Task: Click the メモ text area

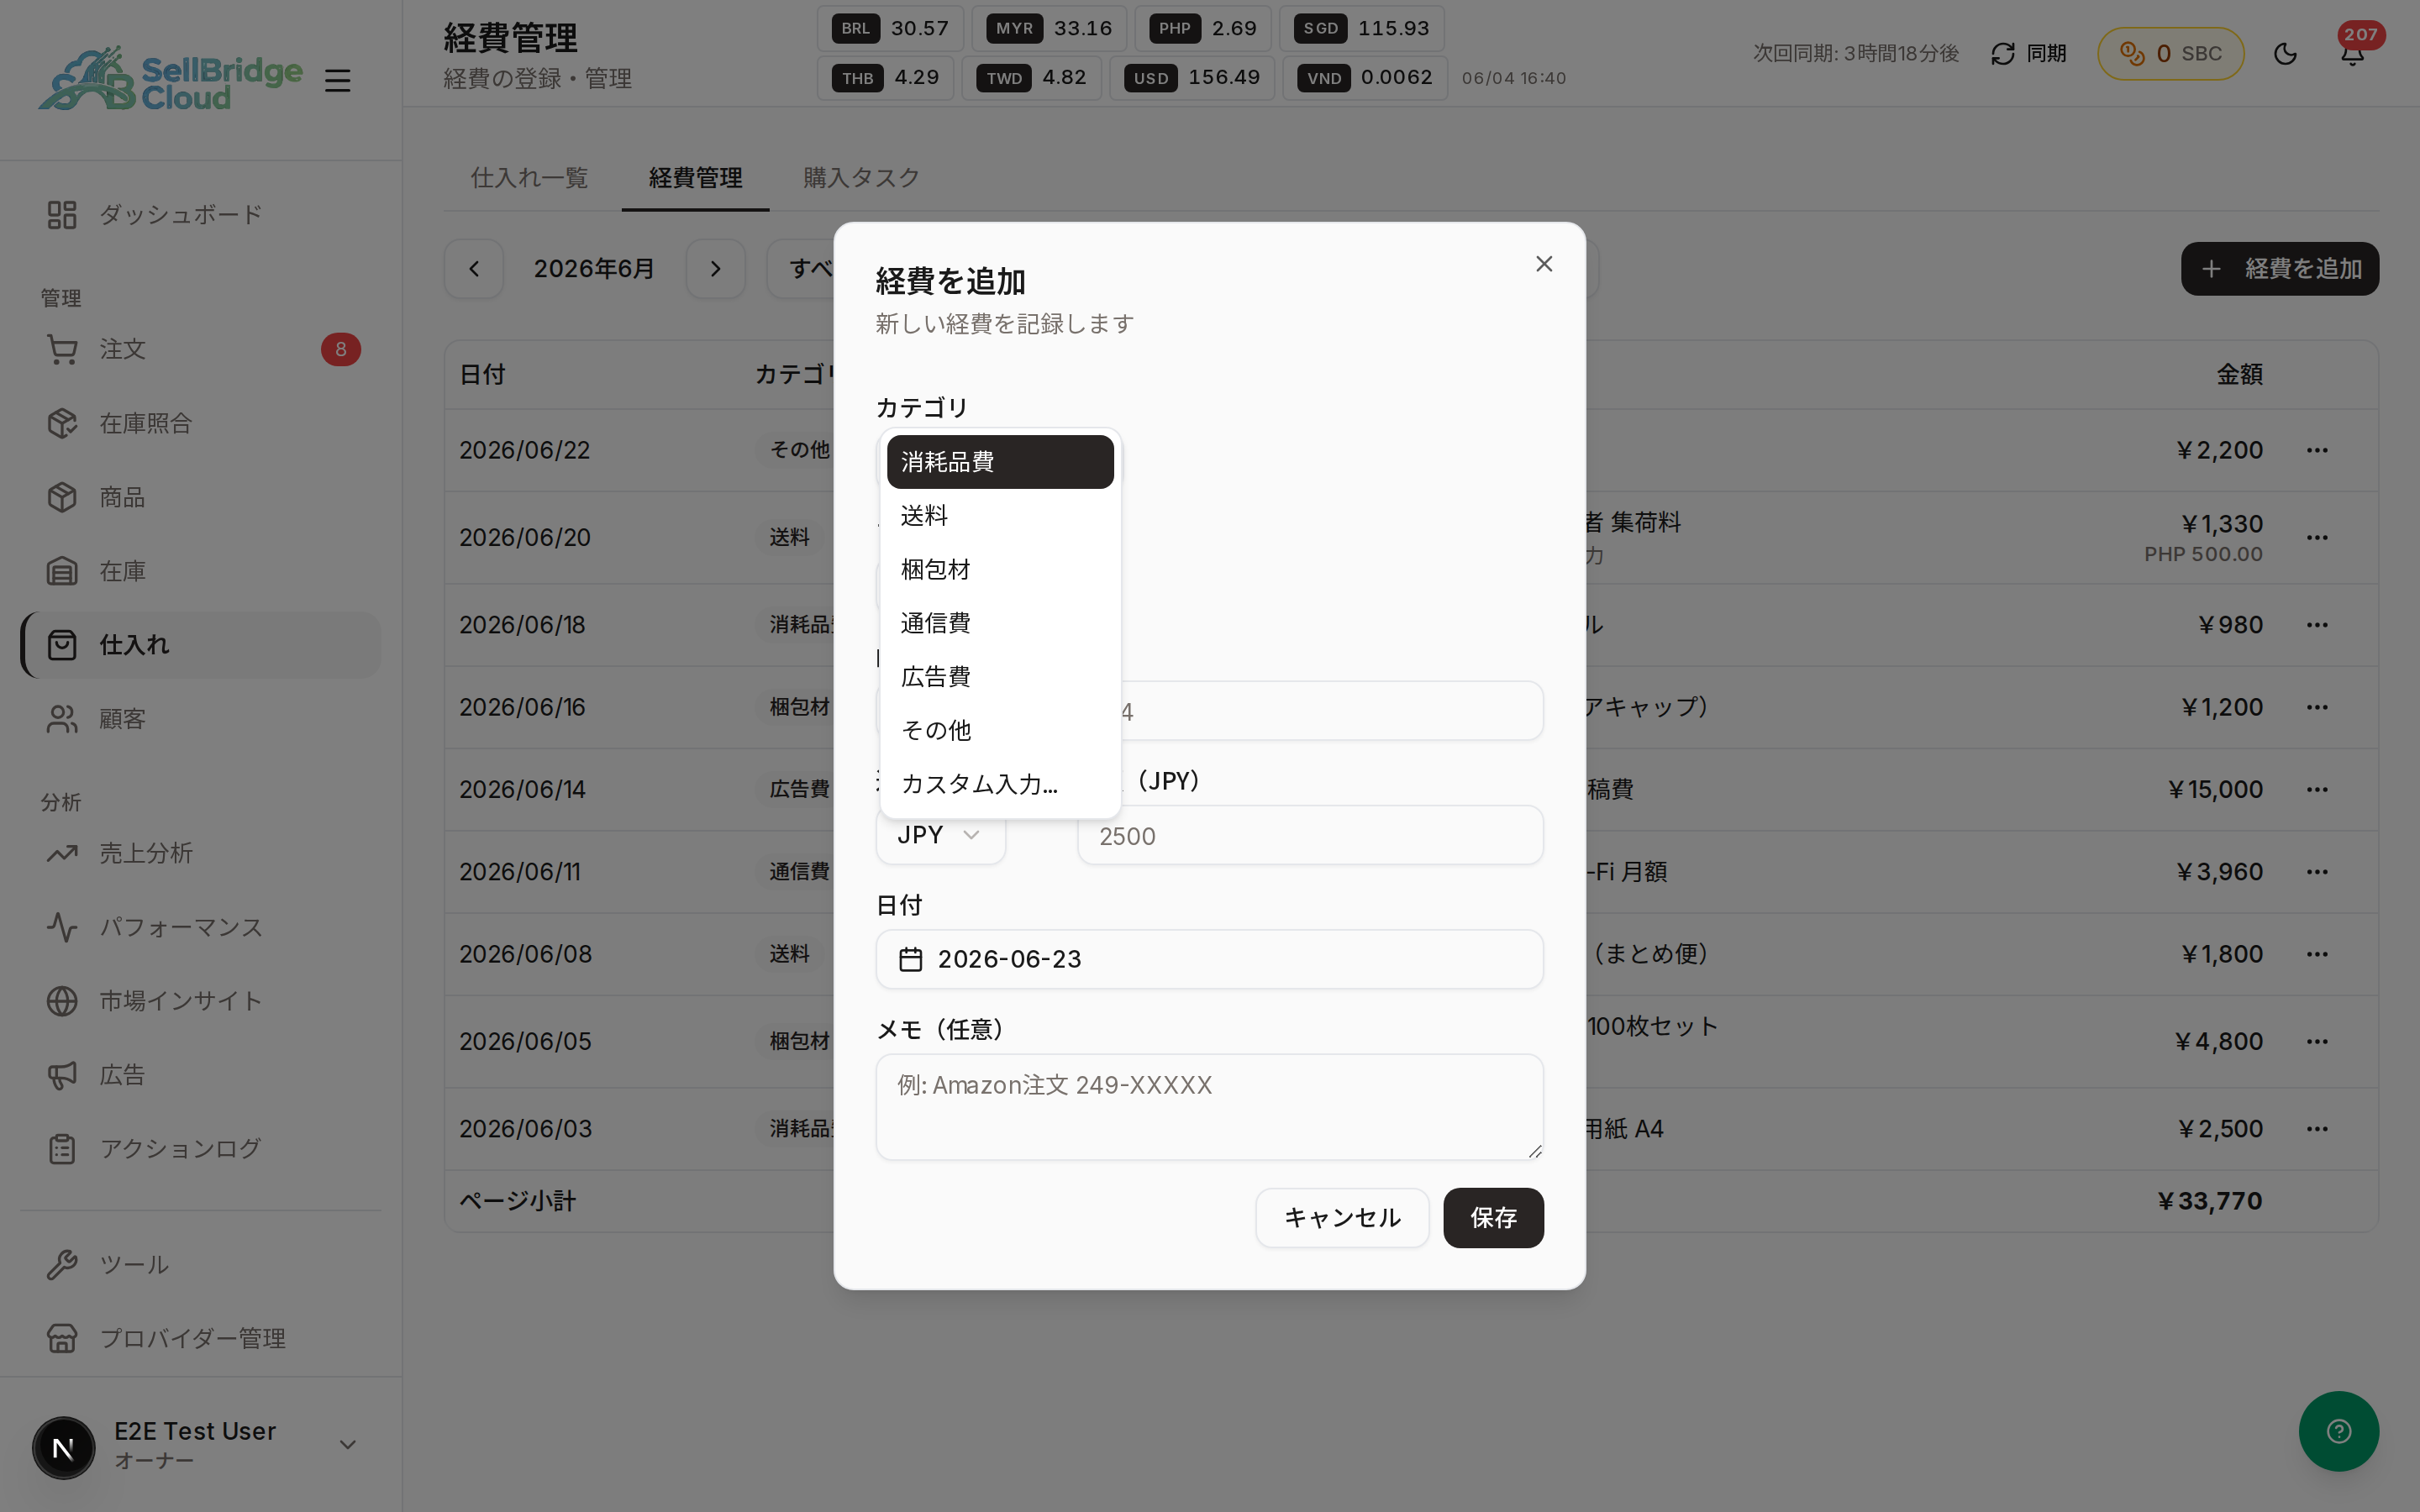Action: click(x=1209, y=1107)
